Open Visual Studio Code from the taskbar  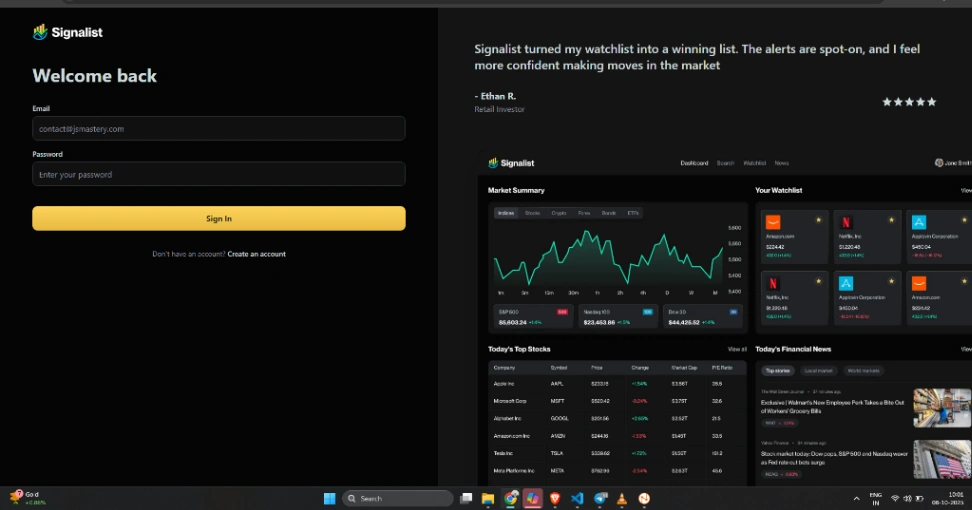pos(578,498)
